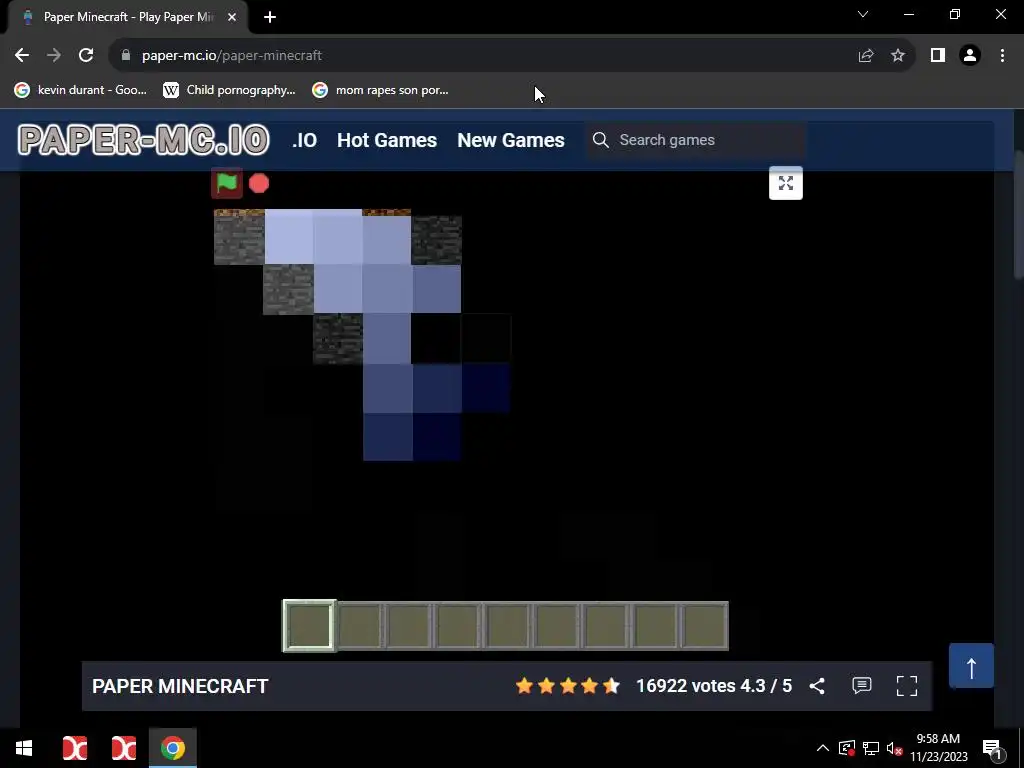Screen dimensions: 1024x768
Task: Select the eighth hotbar slot
Action: click(x=655, y=626)
